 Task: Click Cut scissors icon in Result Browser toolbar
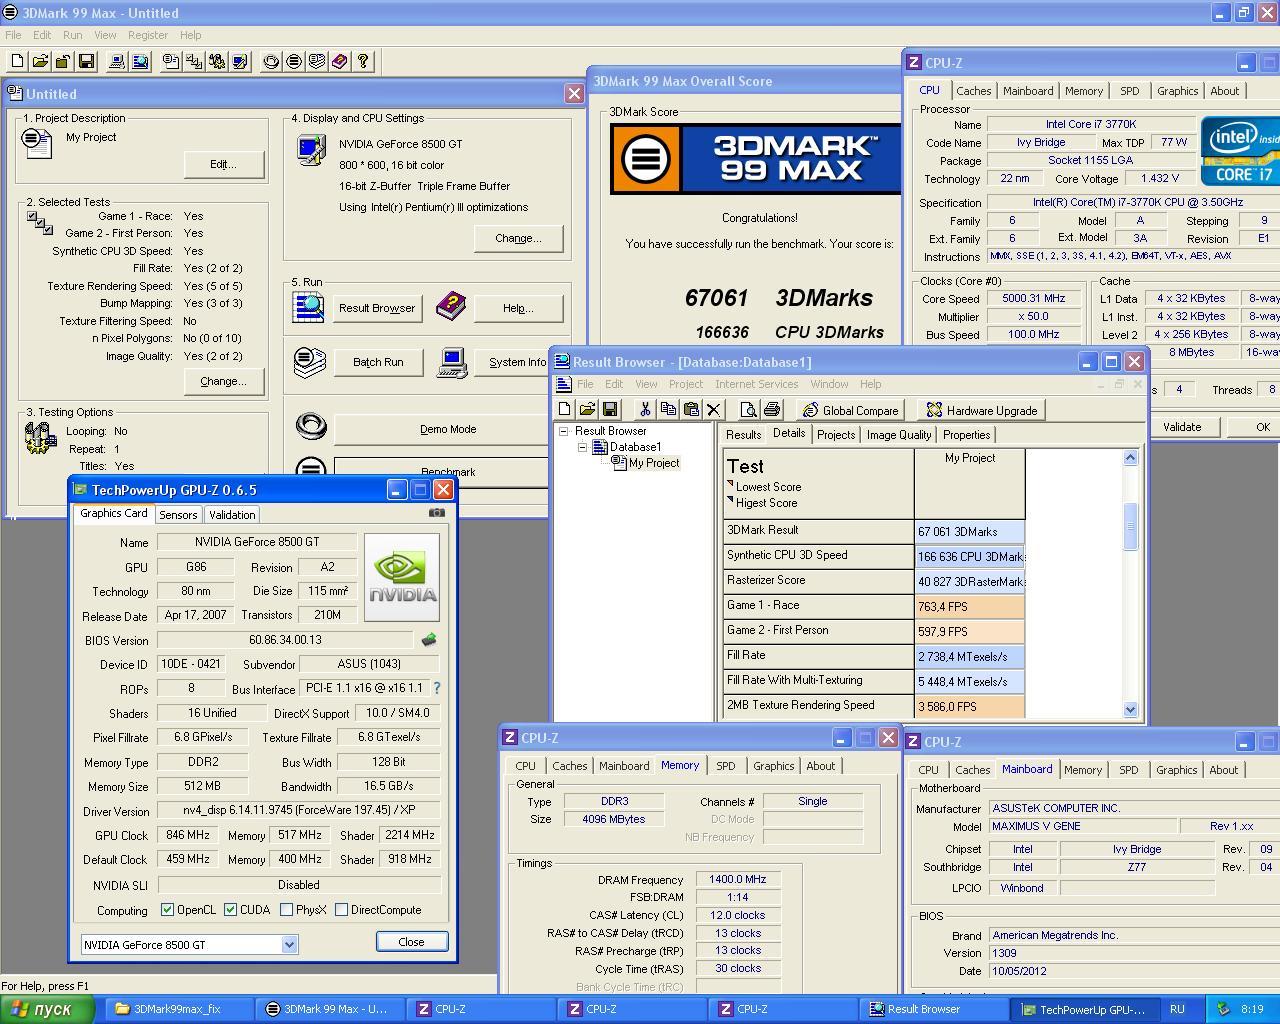(x=645, y=410)
